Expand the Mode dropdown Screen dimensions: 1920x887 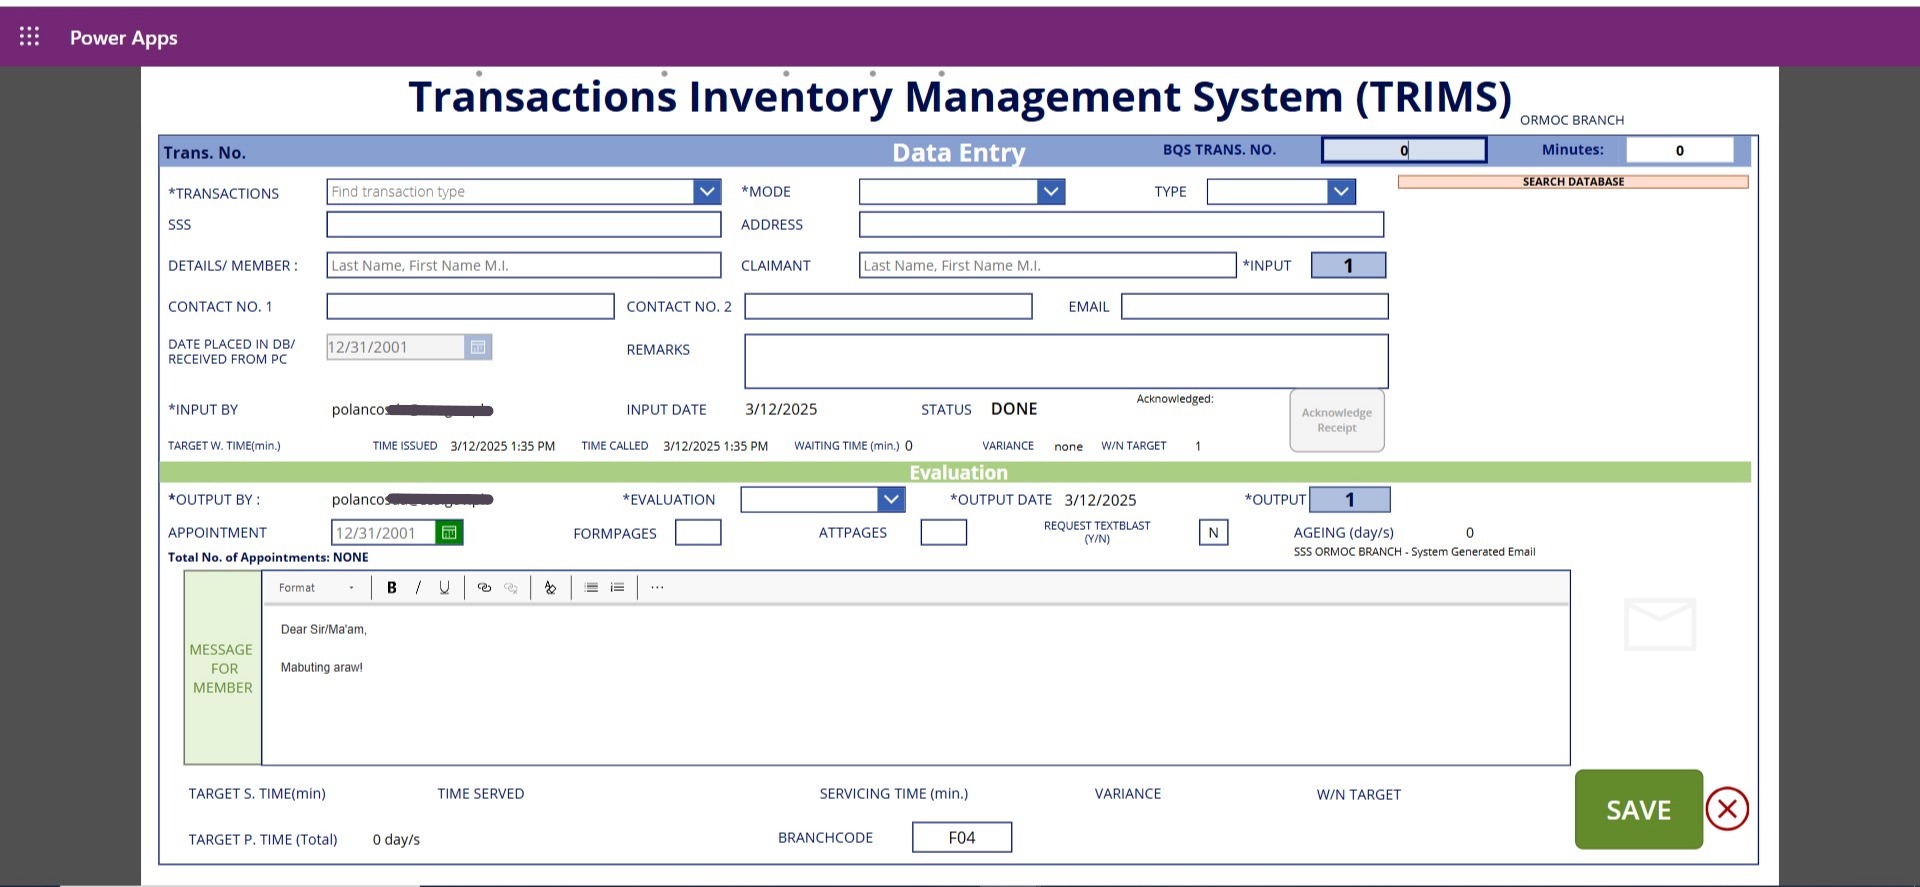(x=1050, y=192)
